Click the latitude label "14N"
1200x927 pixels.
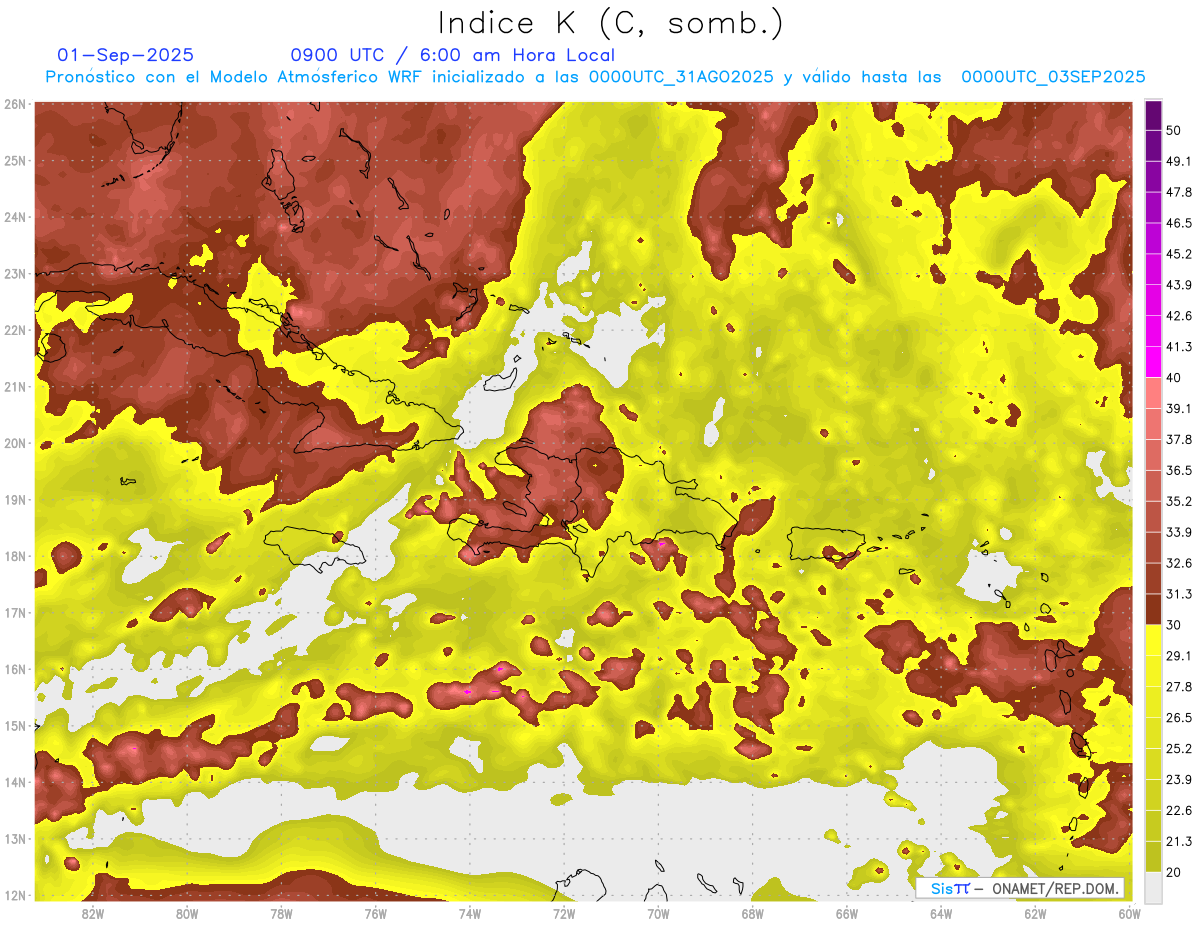point(14,782)
